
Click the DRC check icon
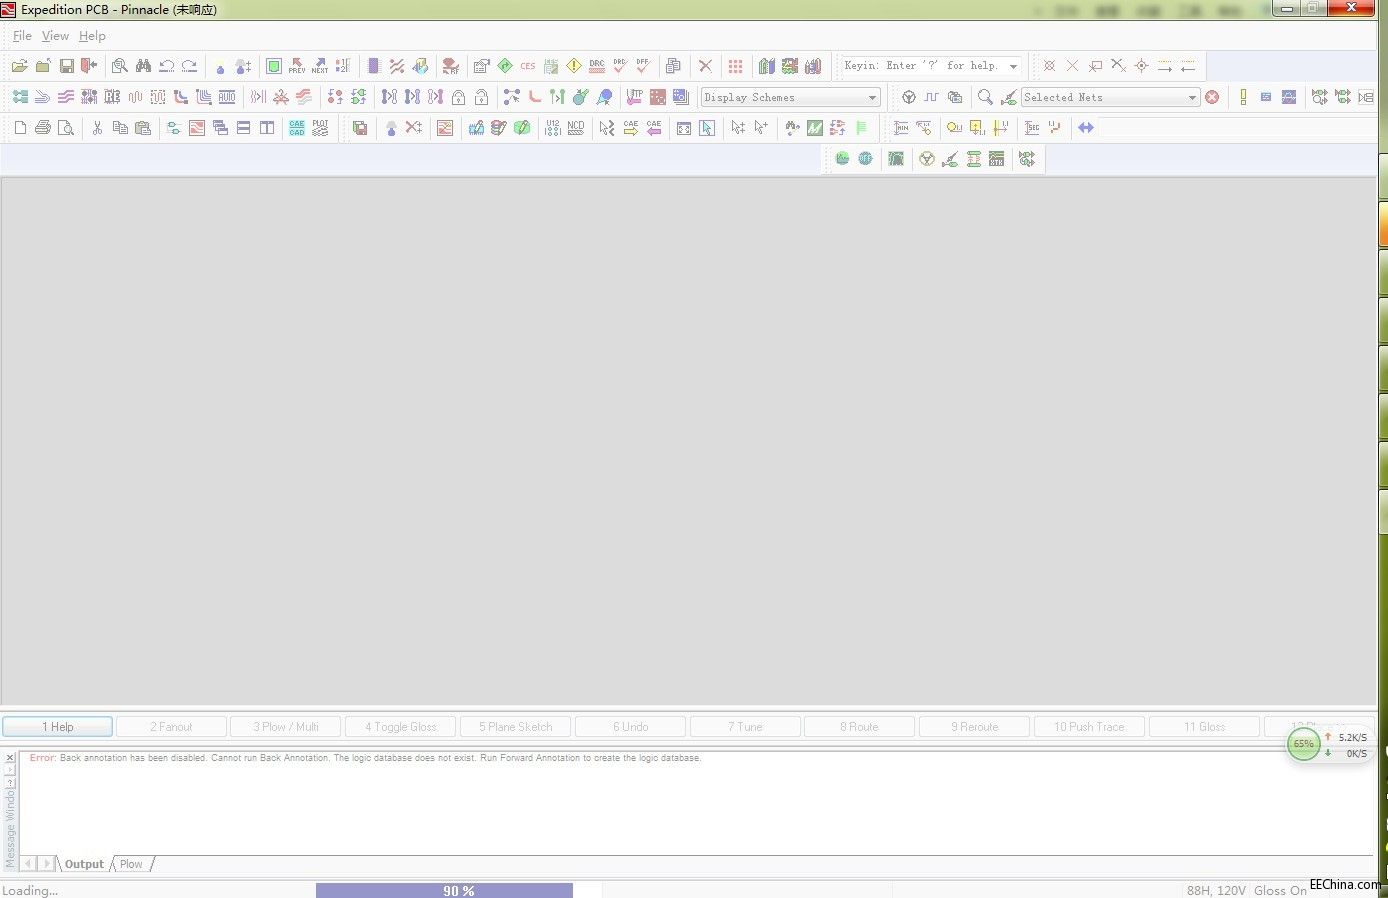pos(597,66)
